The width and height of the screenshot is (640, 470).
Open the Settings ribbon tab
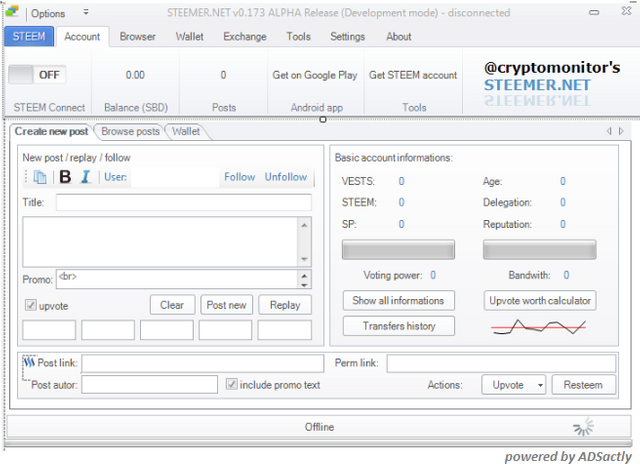(347, 37)
